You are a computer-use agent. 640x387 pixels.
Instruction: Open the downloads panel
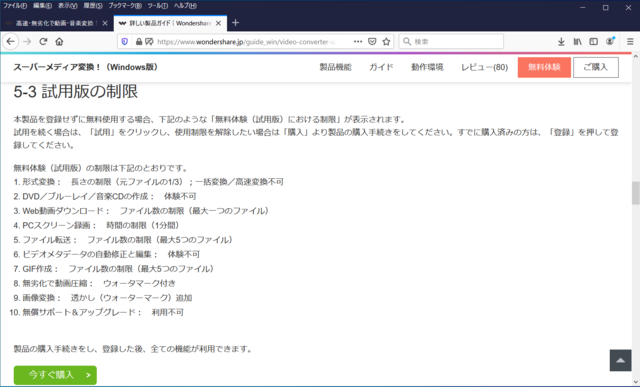561,42
